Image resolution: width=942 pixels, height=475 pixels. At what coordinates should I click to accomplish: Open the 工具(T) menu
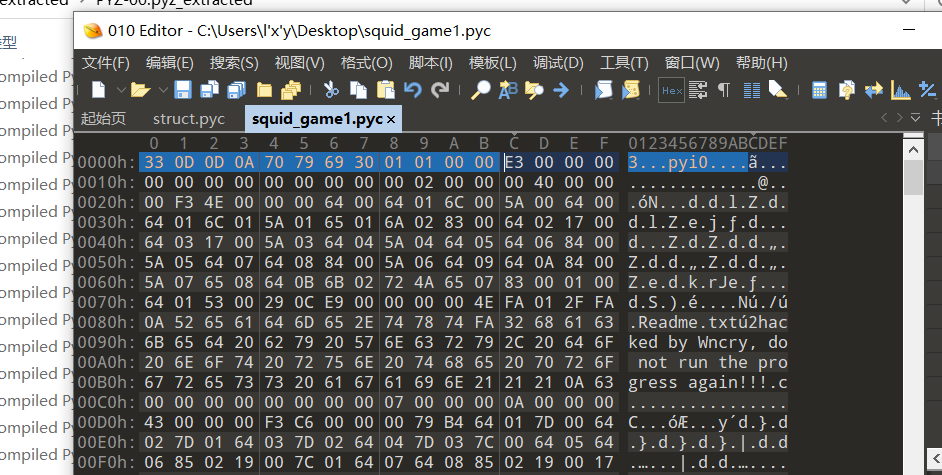624,63
